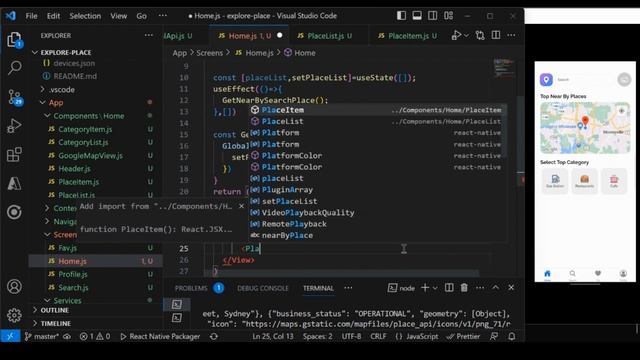
Task: Click master branch in status bar
Action: coord(41,336)
